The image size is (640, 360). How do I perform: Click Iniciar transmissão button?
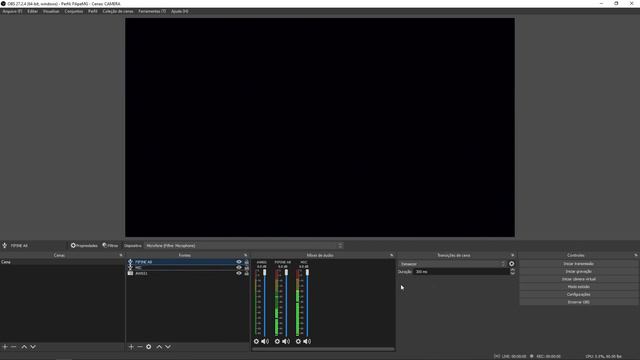coord(578,264)
